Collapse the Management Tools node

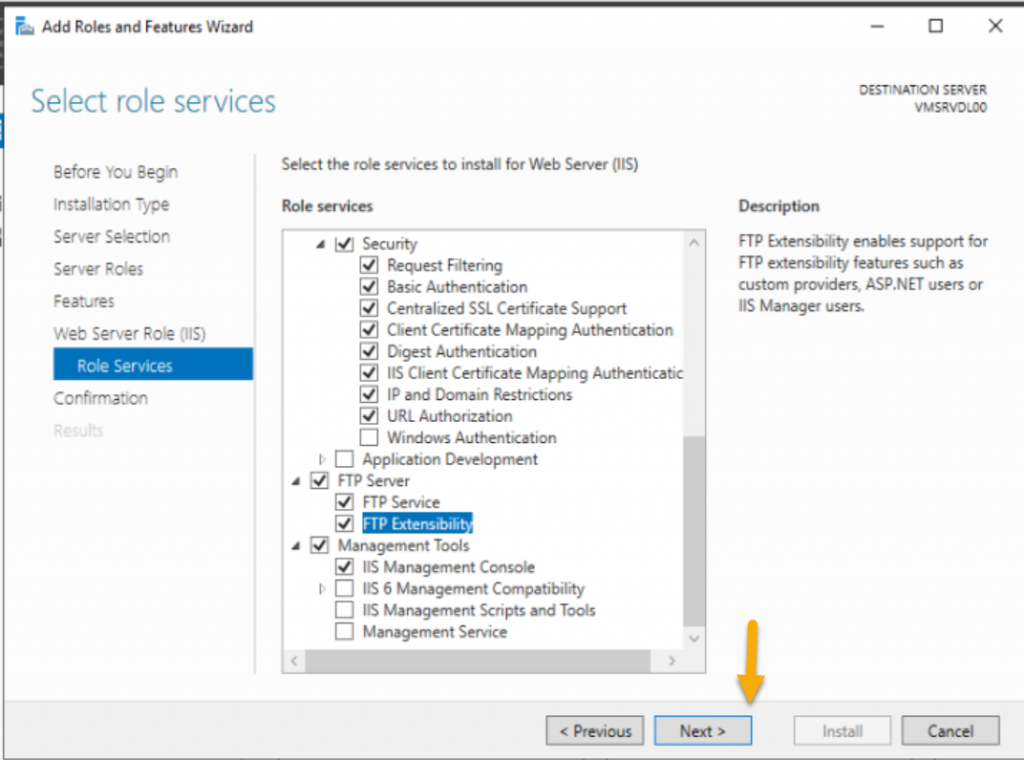(x=296, y=545)
